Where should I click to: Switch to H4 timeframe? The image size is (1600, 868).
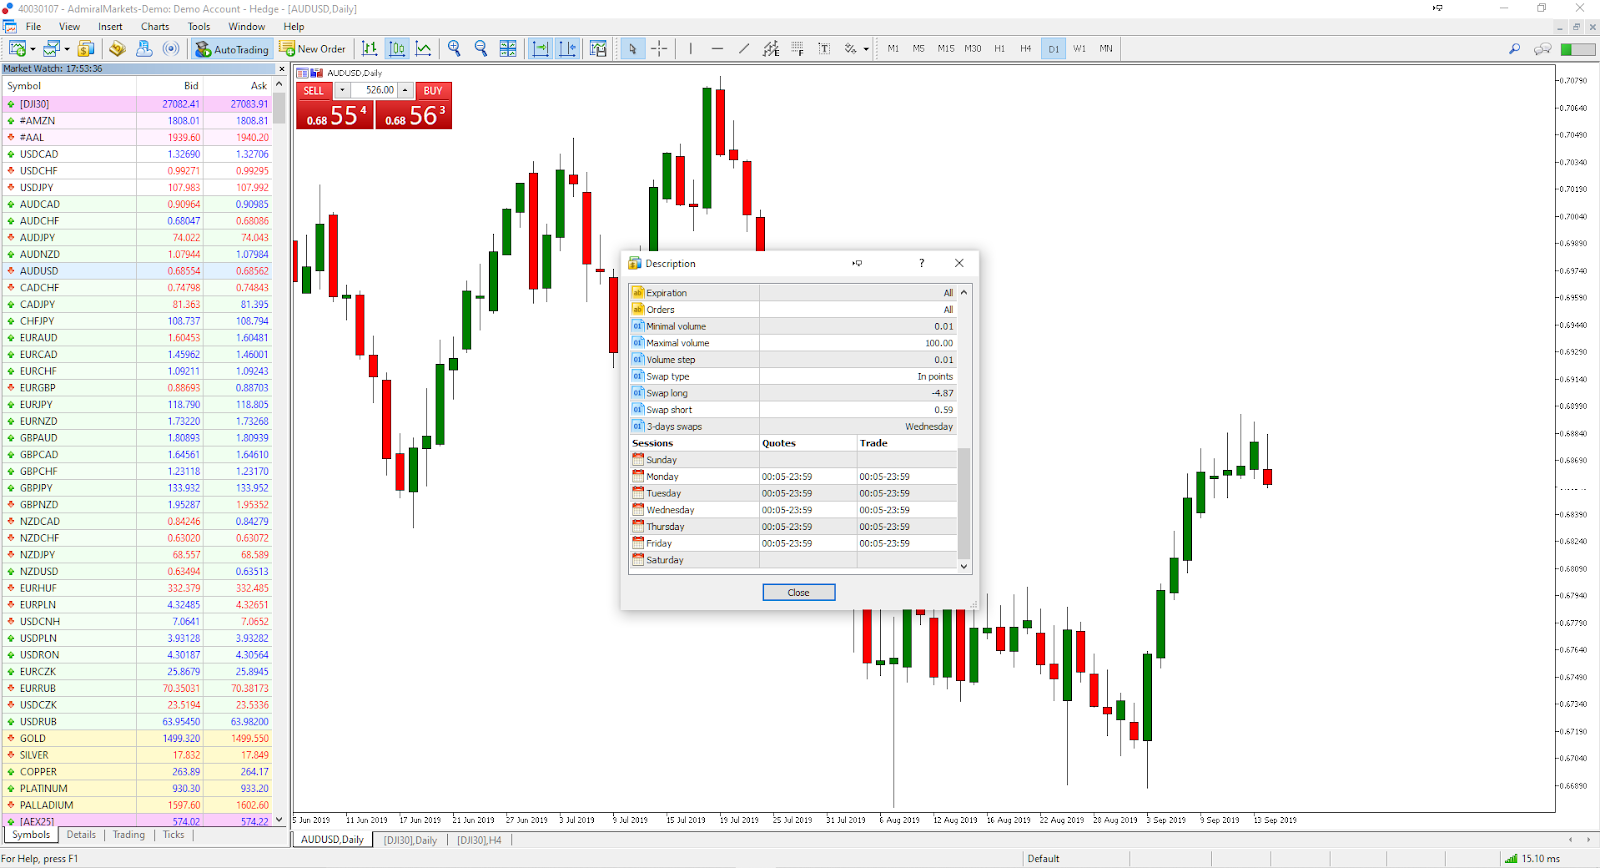pyautogui.click(x=1025, y=48)
